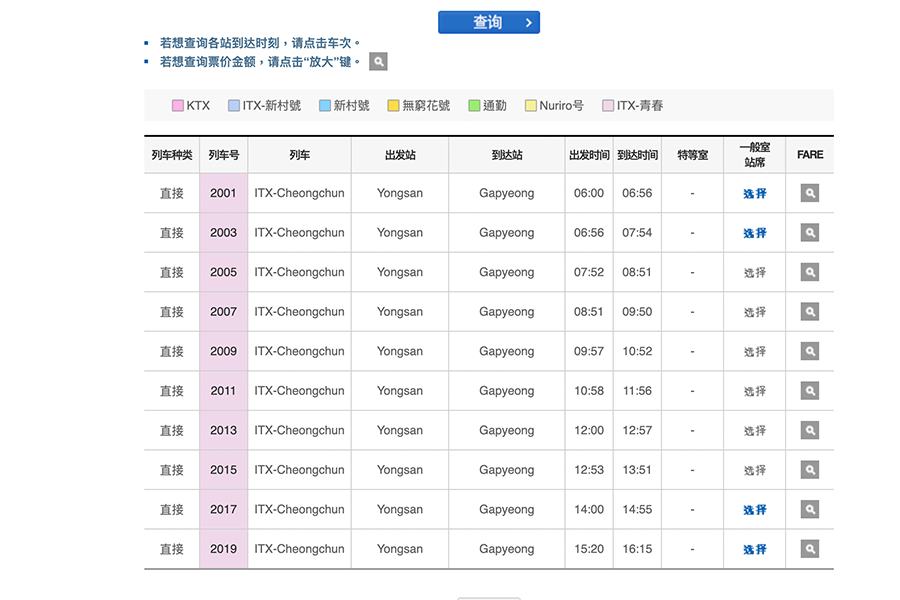Click the green 通勤 legend swatch
This screenshot has width=900, height=600.
[x=474, y=106]
